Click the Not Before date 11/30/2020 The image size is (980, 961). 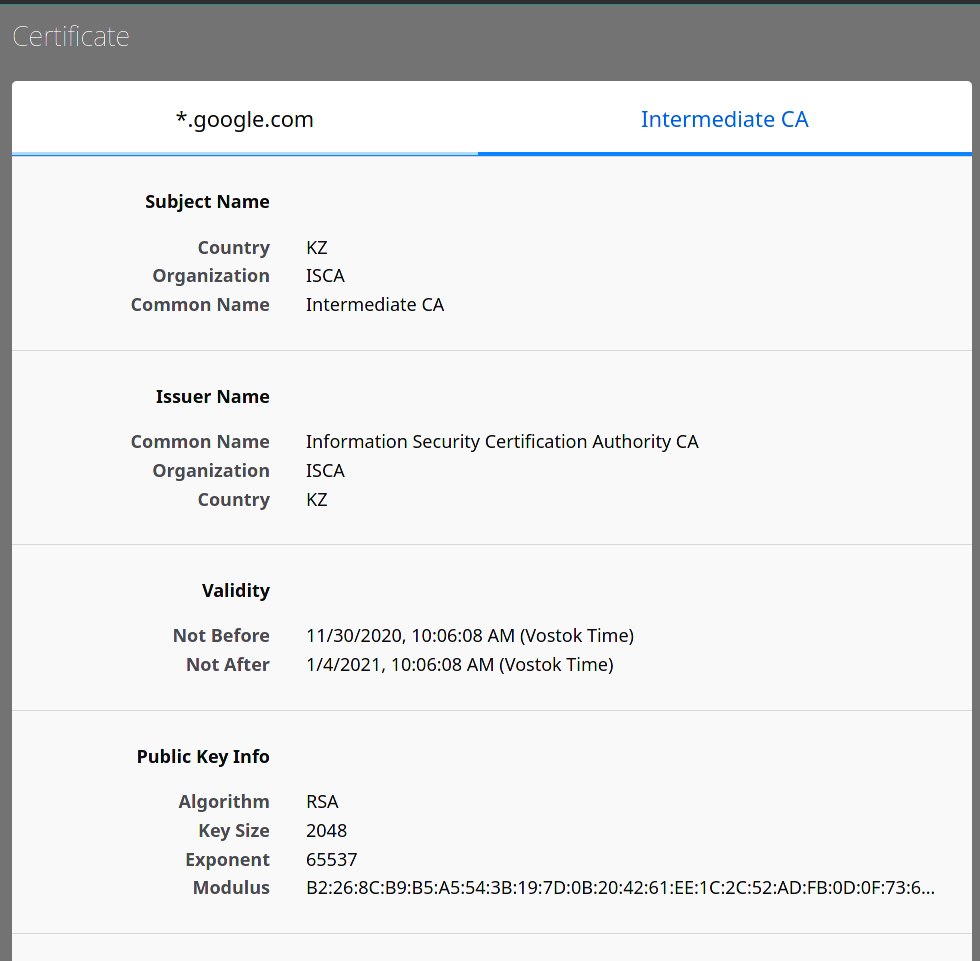click(x=469, y=635)
